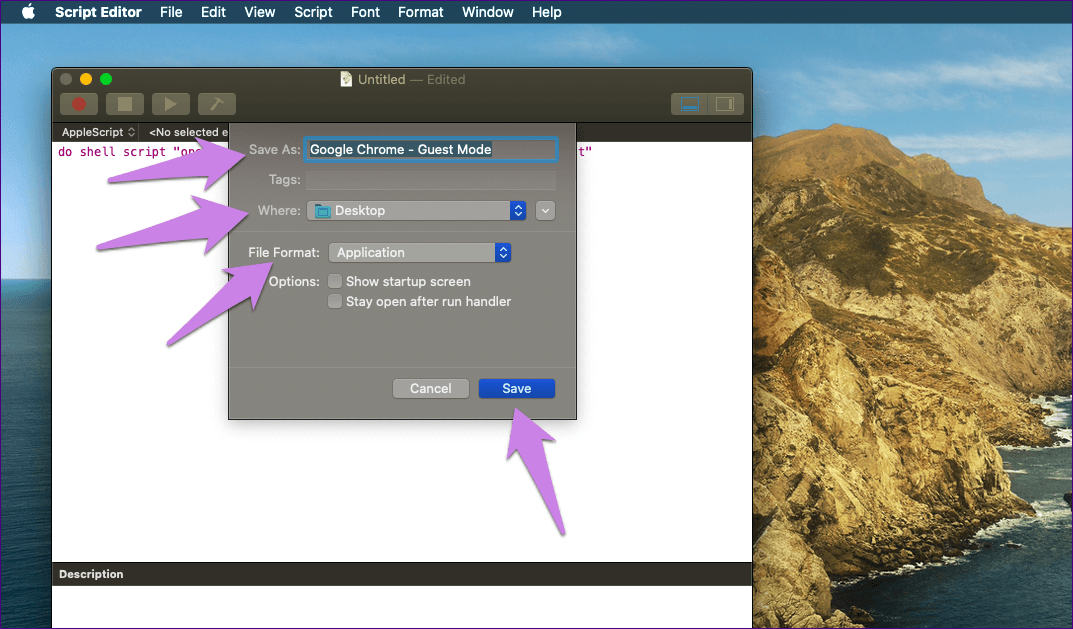Open the Help menu
This screenshot has width=1073, height=629.
pyautogui.click(x=546, y=12)
